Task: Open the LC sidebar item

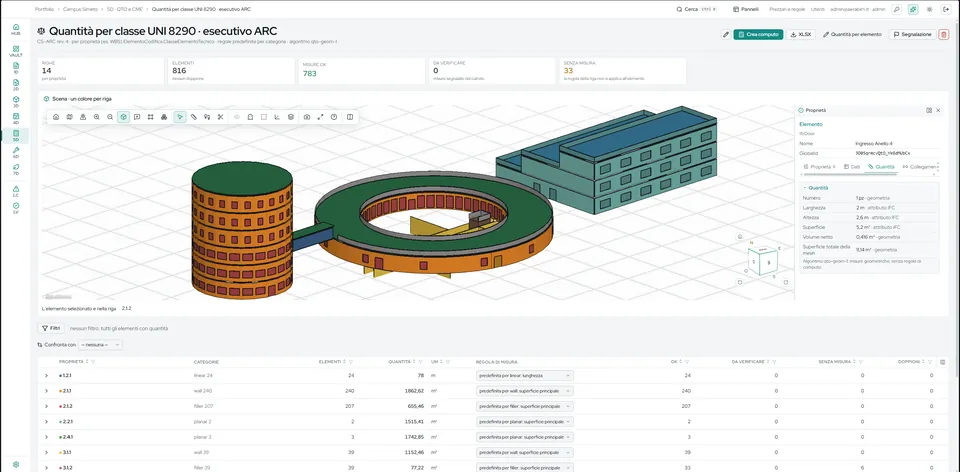Action: 16,191
